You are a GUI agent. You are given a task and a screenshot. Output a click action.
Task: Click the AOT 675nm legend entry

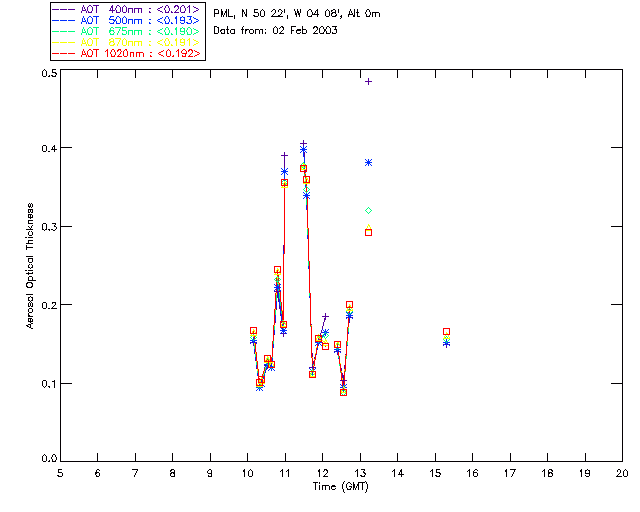coord(126,31)
